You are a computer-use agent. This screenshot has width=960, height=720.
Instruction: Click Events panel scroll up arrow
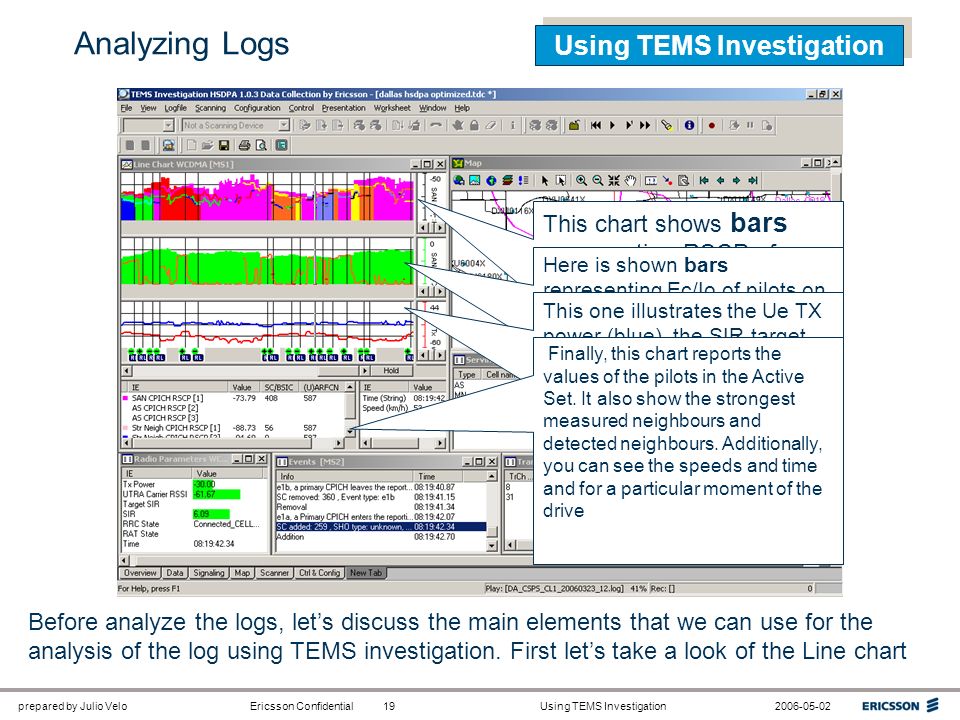coord(492,476)
